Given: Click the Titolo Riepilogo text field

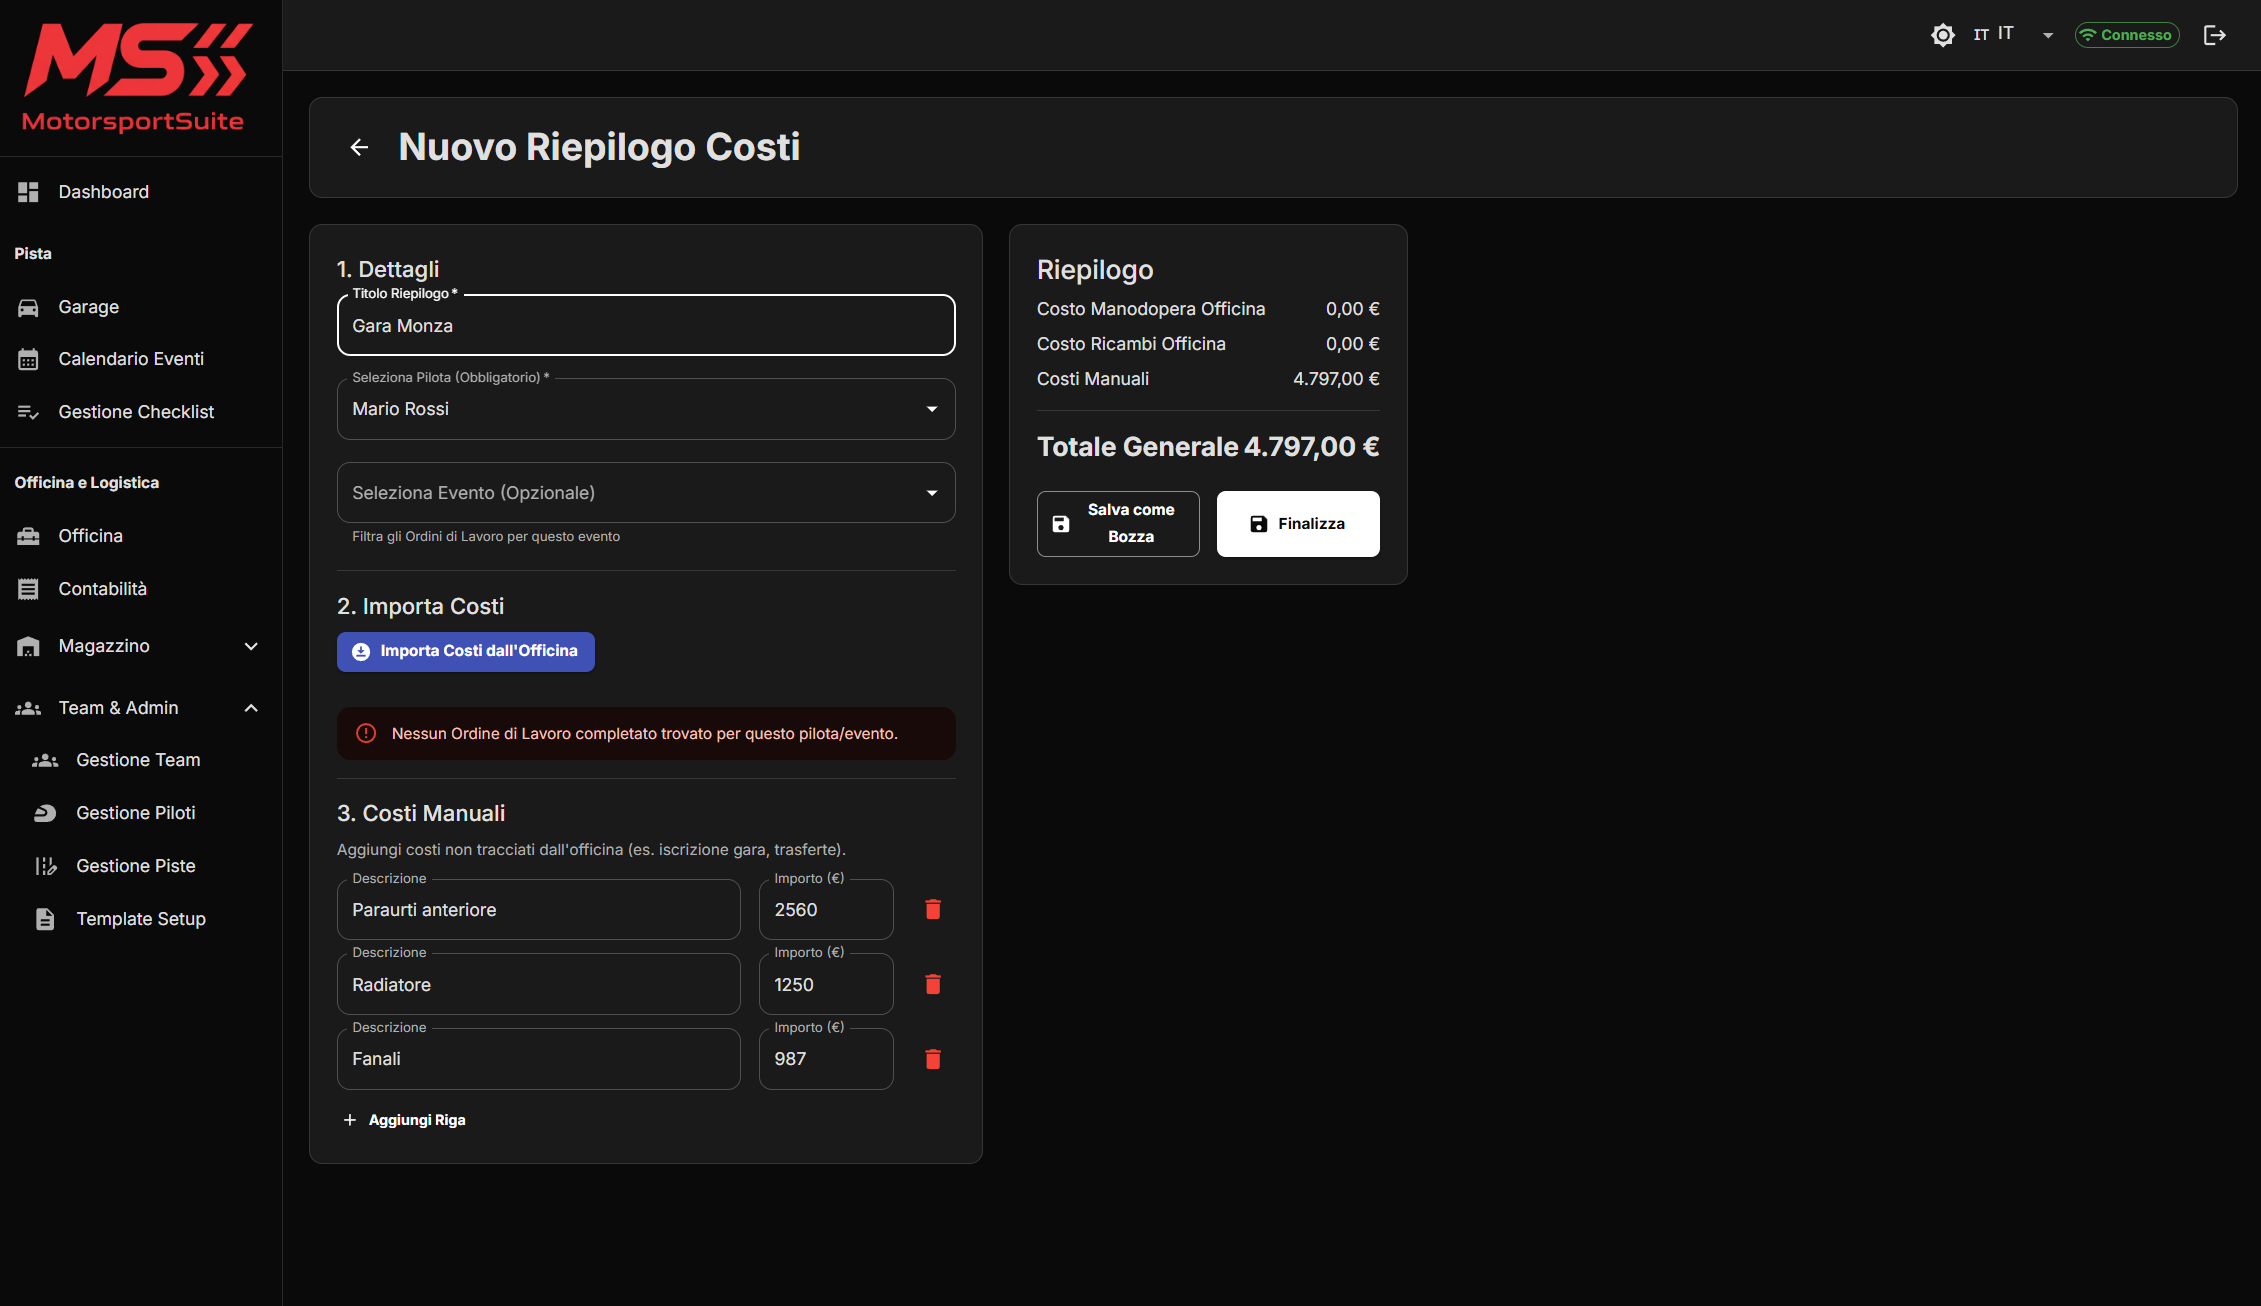Looking at the screenshot, I should pos(645,326).
